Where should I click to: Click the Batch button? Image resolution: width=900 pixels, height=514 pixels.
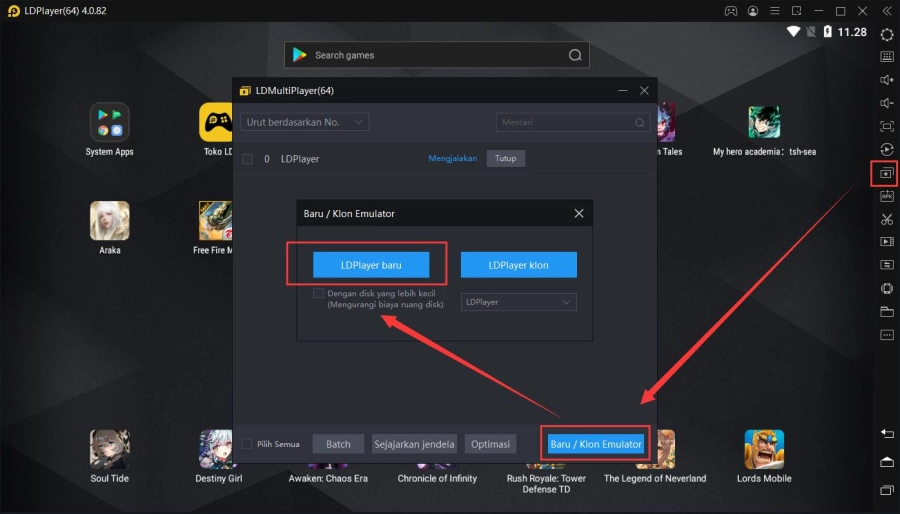338,444
